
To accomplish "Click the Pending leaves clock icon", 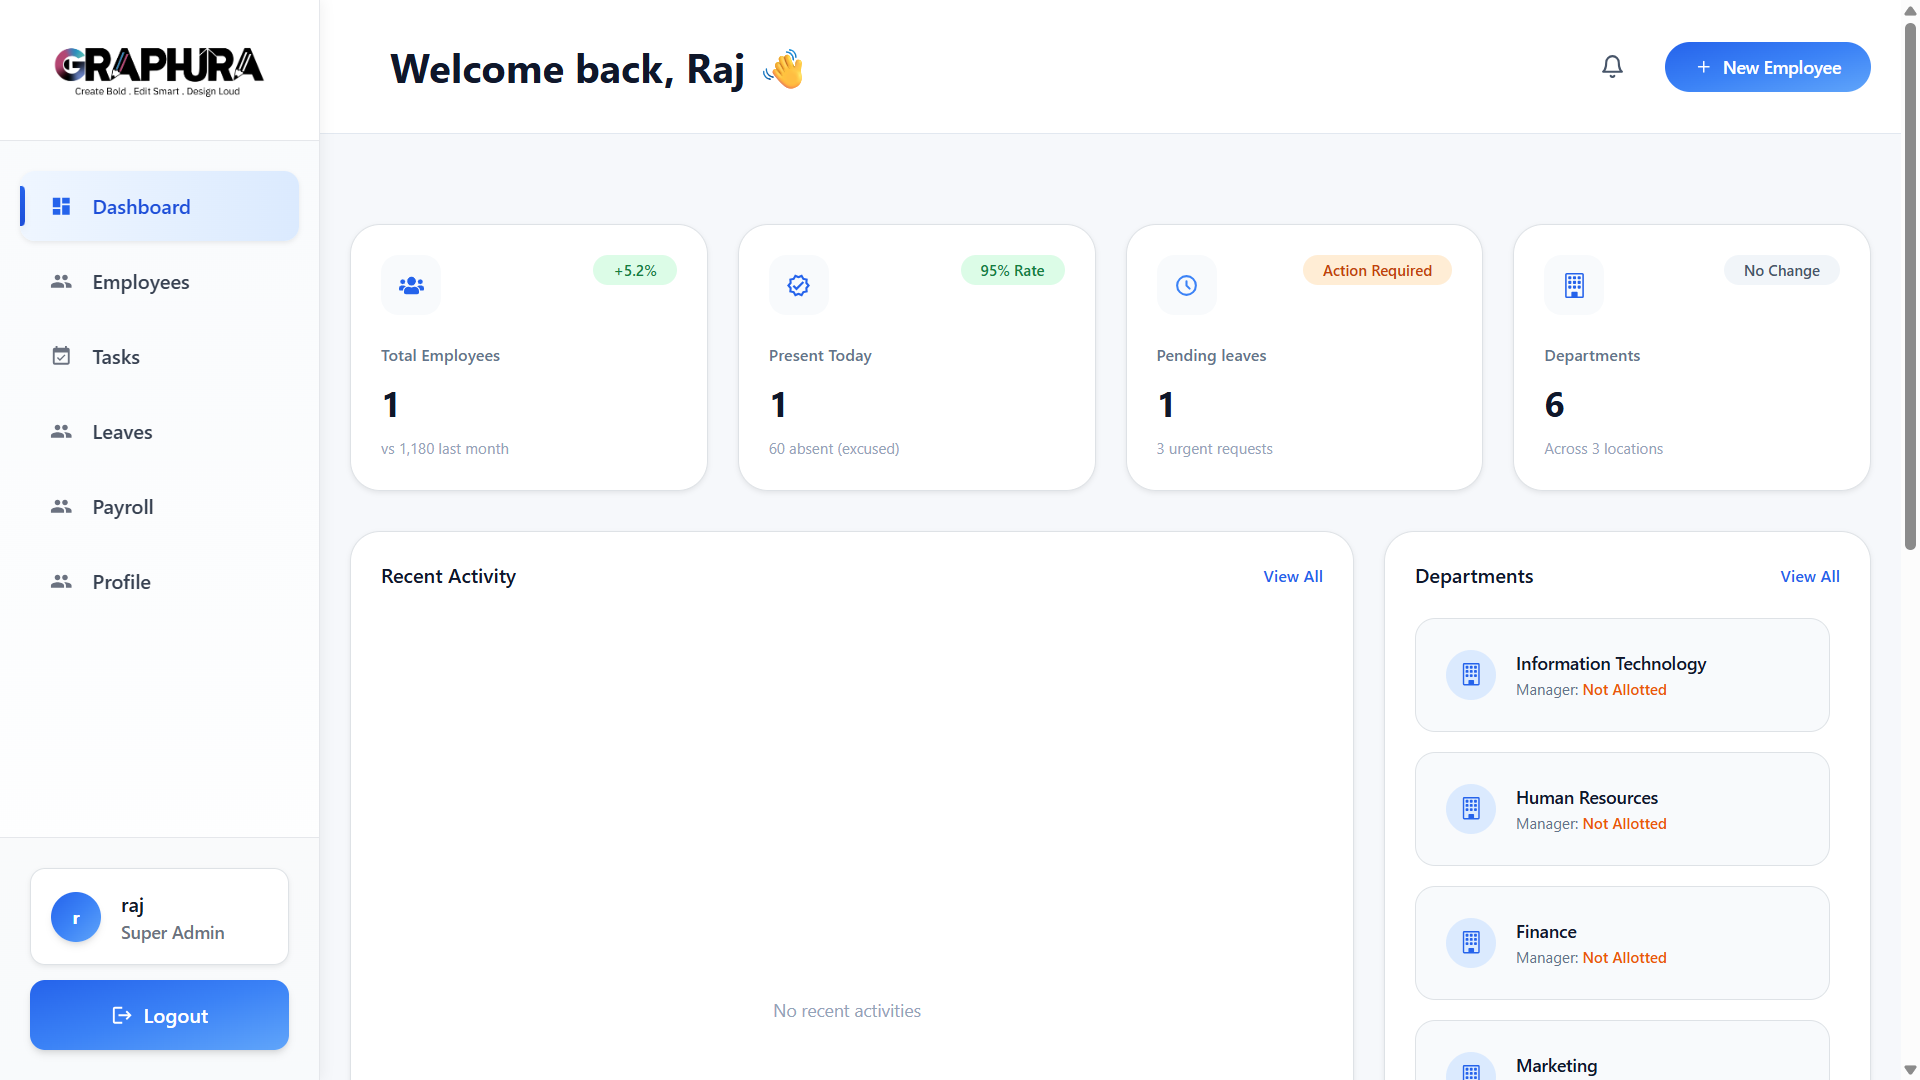I will point(1186,285).
